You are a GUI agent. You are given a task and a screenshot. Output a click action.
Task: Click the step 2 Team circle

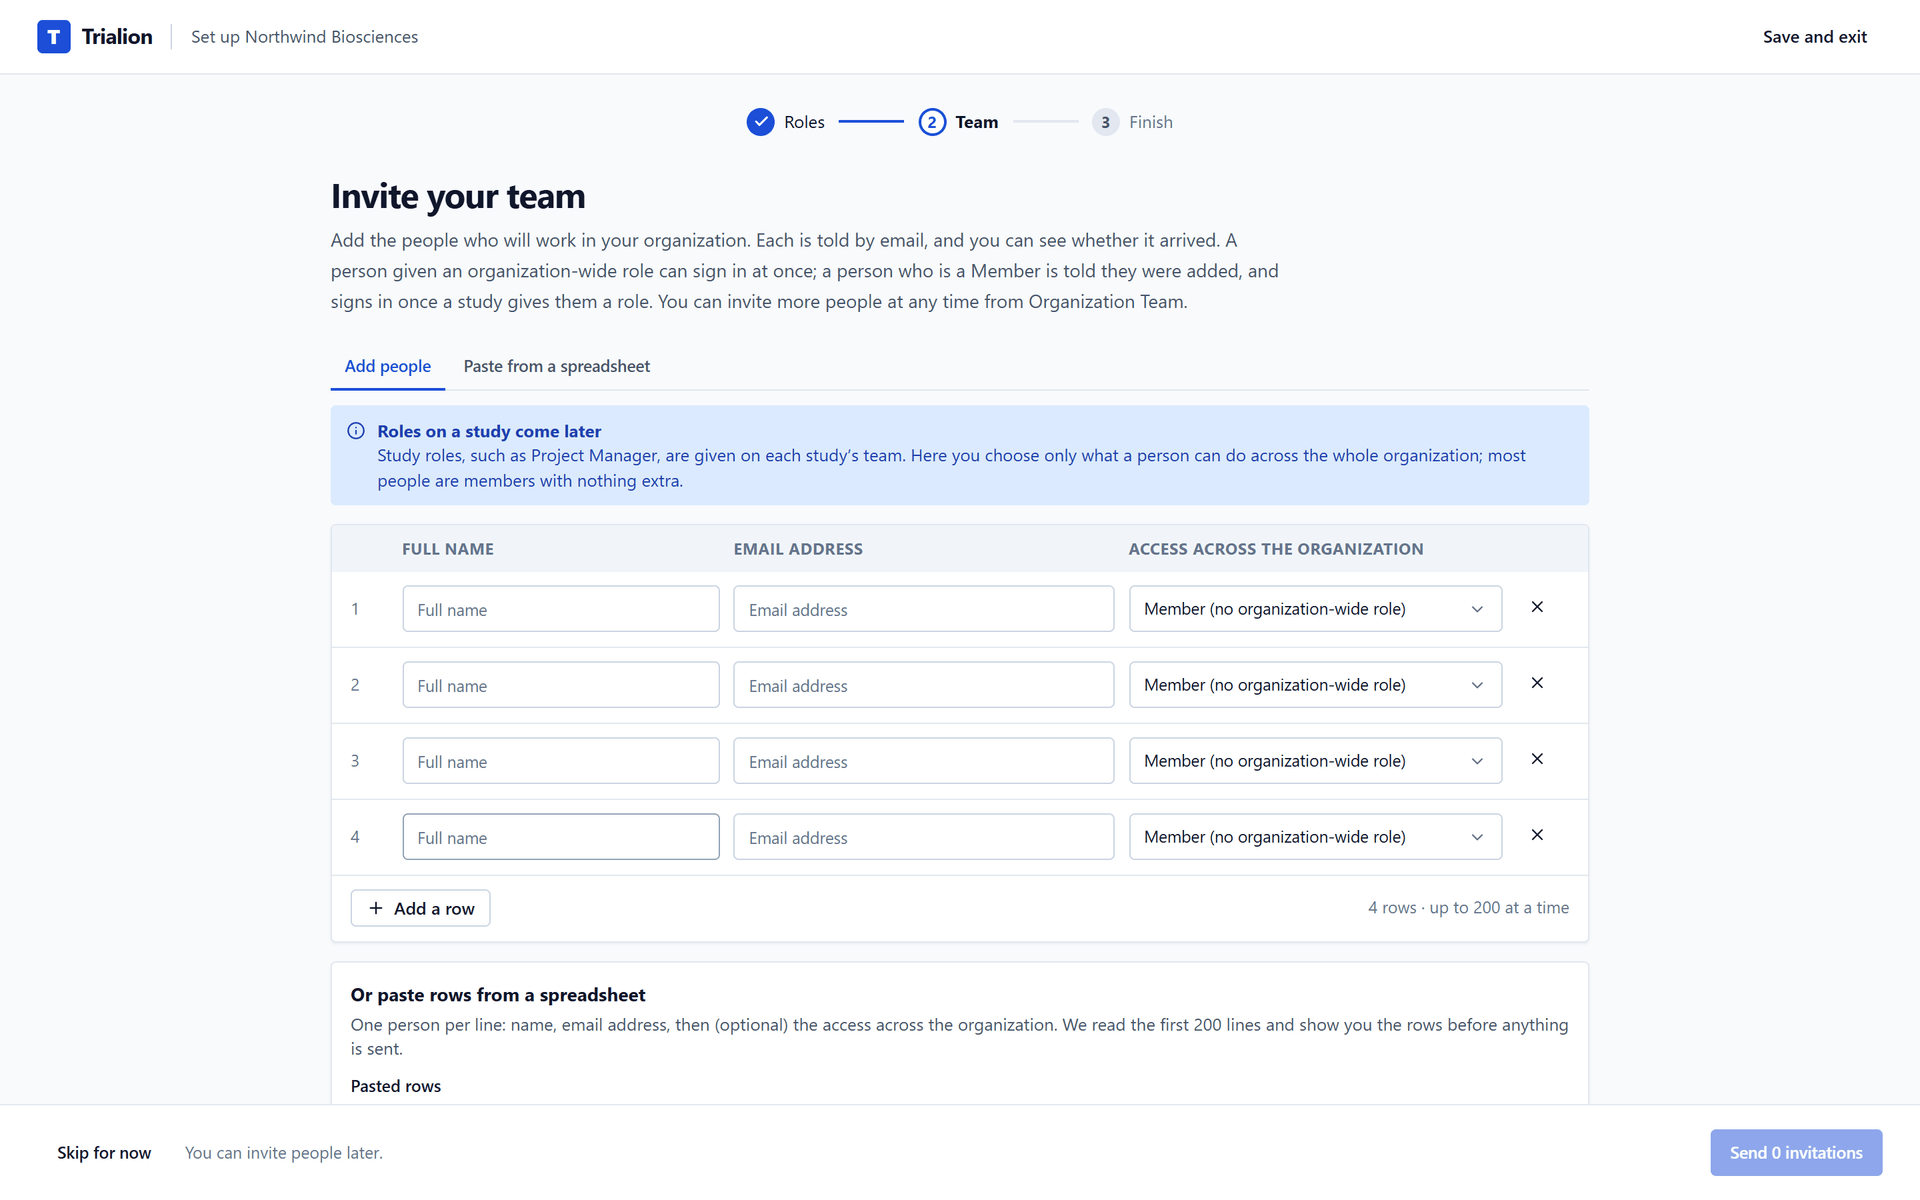tap(932, 122)
